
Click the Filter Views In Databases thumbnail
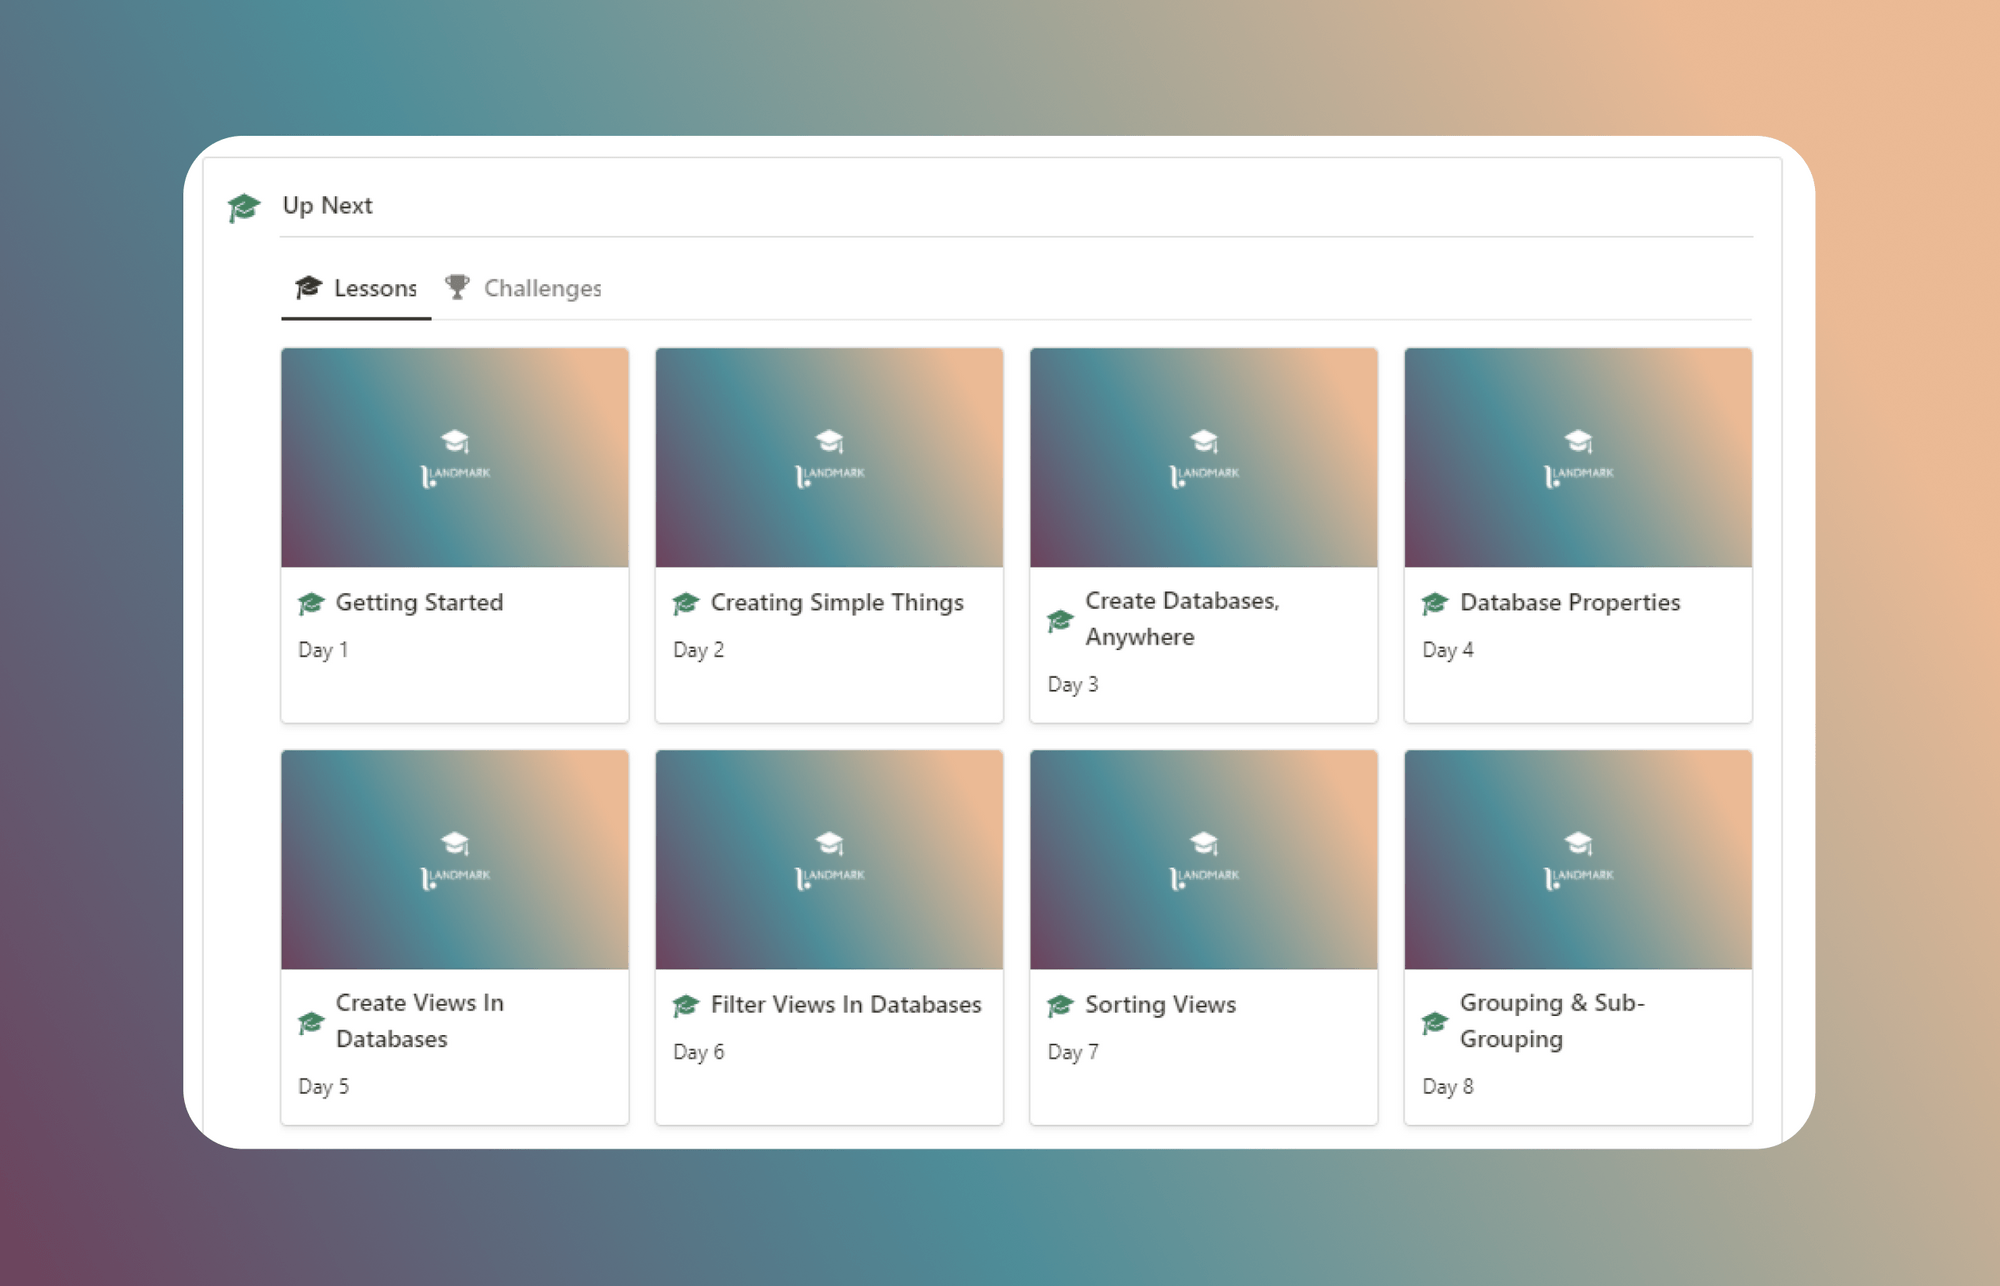[829, 858]
